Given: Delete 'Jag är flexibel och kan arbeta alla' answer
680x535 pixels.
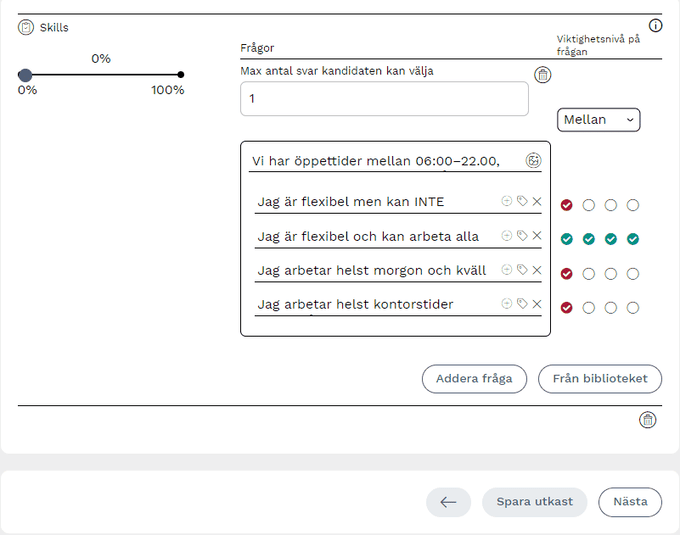Looking at the screenshot, I should (537, 236).
